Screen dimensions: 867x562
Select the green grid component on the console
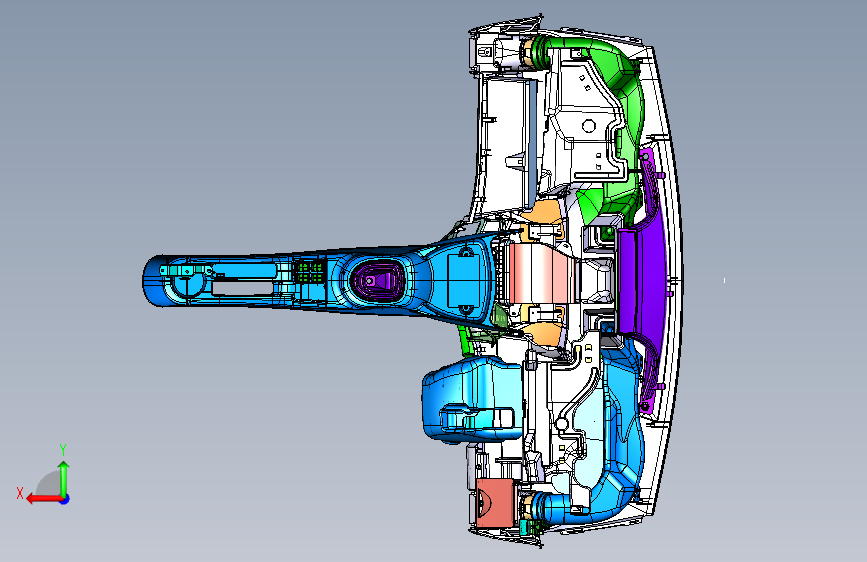click(x=309, y=272)
